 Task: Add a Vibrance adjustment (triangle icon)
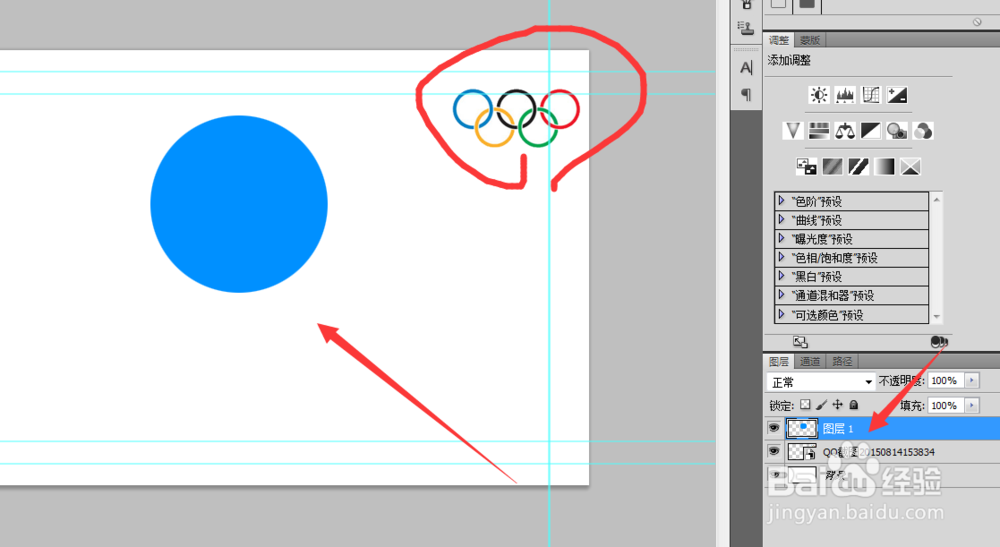[793, 131]
